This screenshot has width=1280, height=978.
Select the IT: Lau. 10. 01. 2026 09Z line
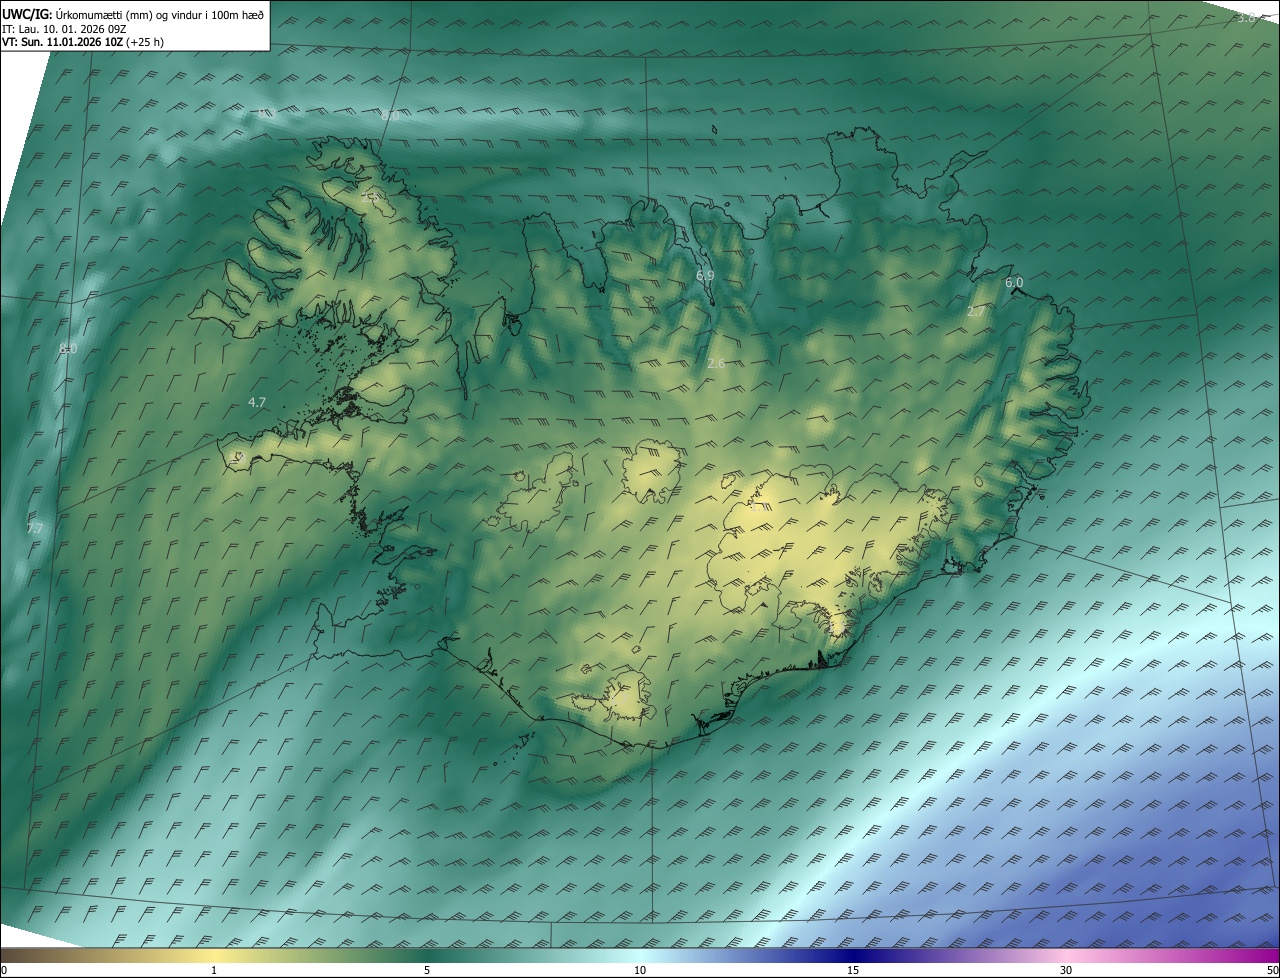pyautogui.click(x=64, y=29)
